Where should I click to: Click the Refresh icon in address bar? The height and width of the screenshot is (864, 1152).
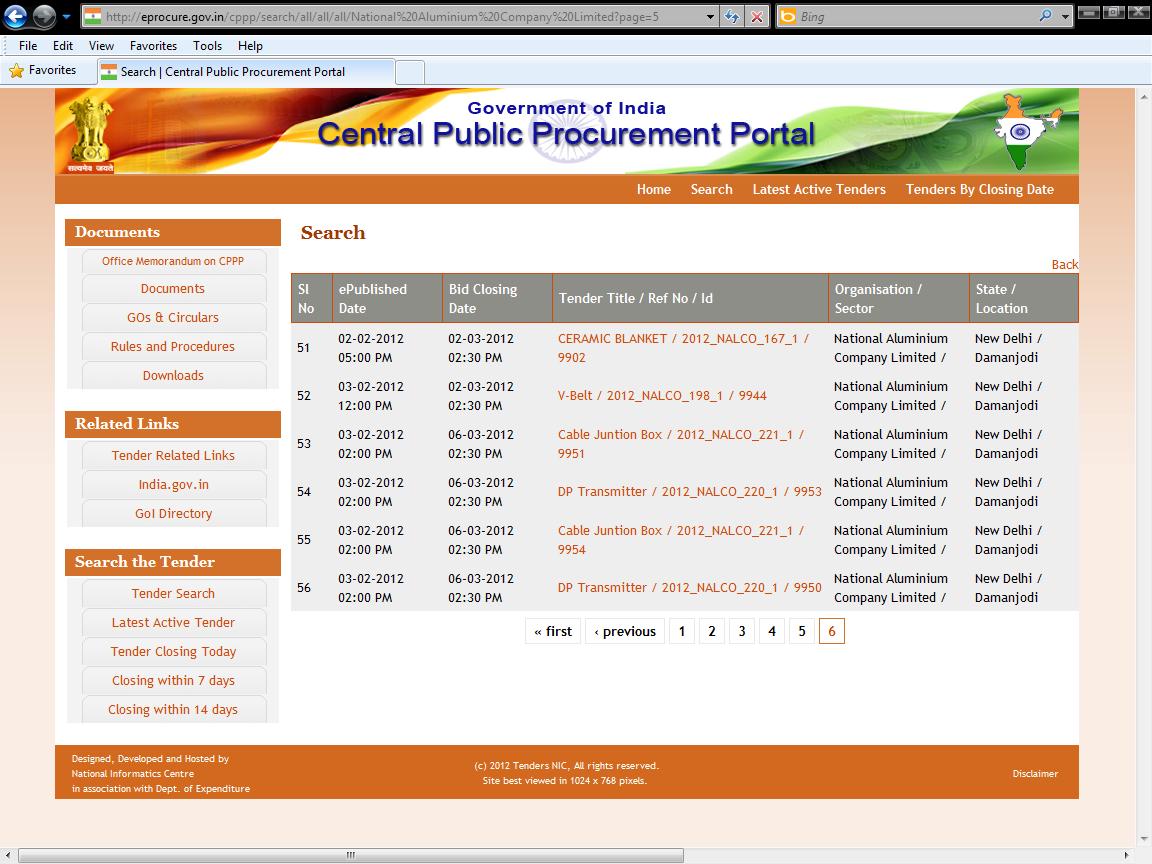click(732, 16)
